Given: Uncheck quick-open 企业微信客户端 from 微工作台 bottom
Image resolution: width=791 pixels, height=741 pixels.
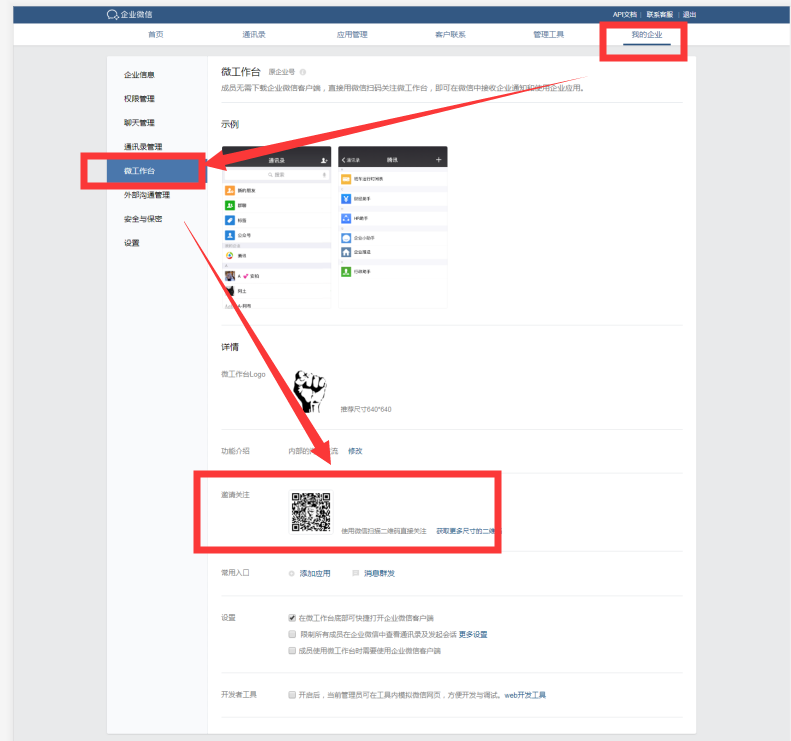Looking at the screenshot, I should pyautogui.click(x=292, y=618).
